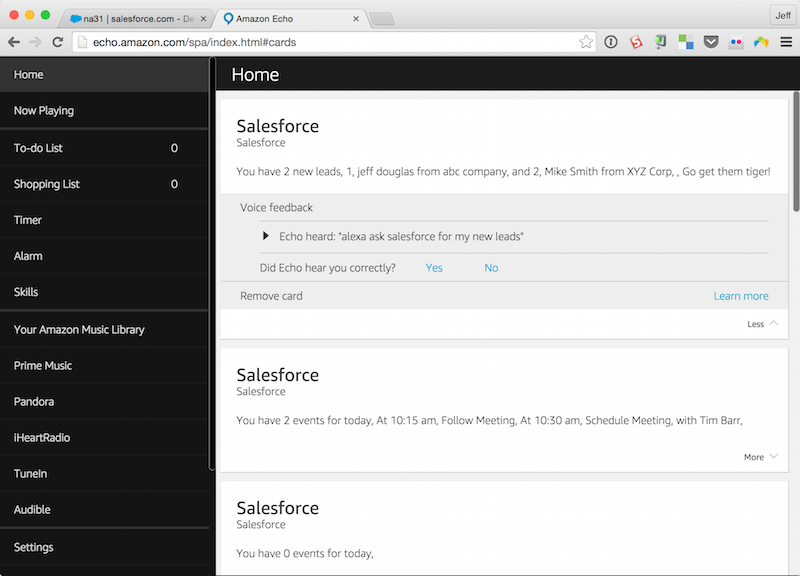Screen dimensions: 800x576
Task: Click the '0 events for today' message
Action: pos(305,554)
